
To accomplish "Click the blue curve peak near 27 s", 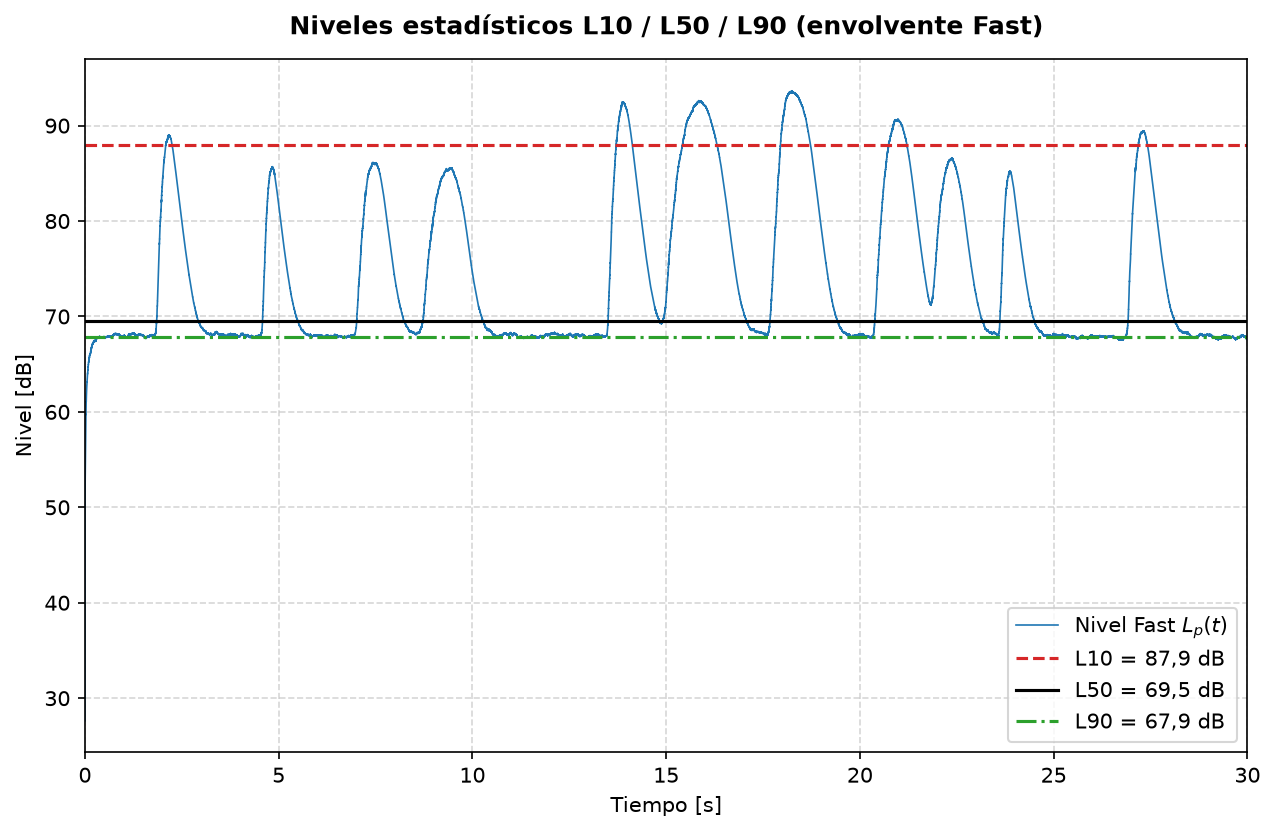I will pos(1142,131).
